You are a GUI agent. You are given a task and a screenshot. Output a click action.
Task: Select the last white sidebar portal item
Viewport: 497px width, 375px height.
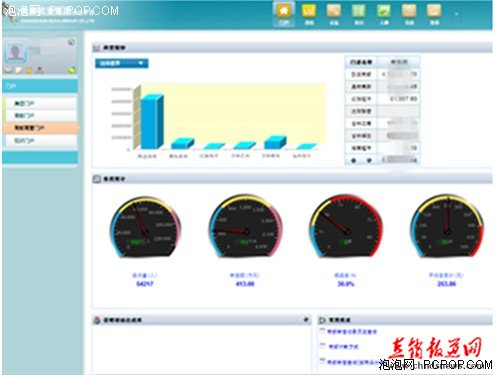point(41,141)
